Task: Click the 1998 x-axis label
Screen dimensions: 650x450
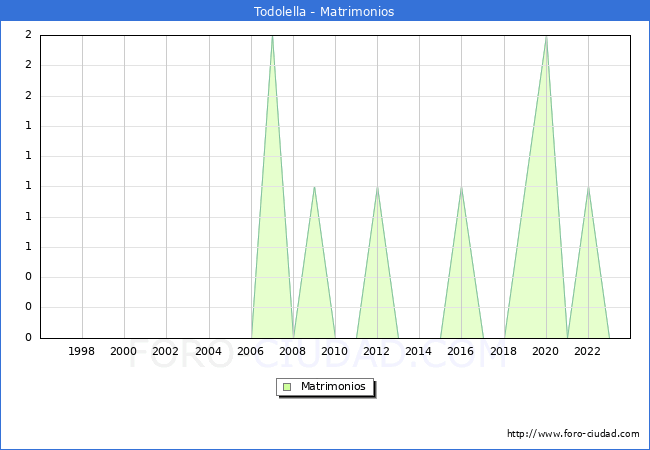Action: click(x=82, y=351)
